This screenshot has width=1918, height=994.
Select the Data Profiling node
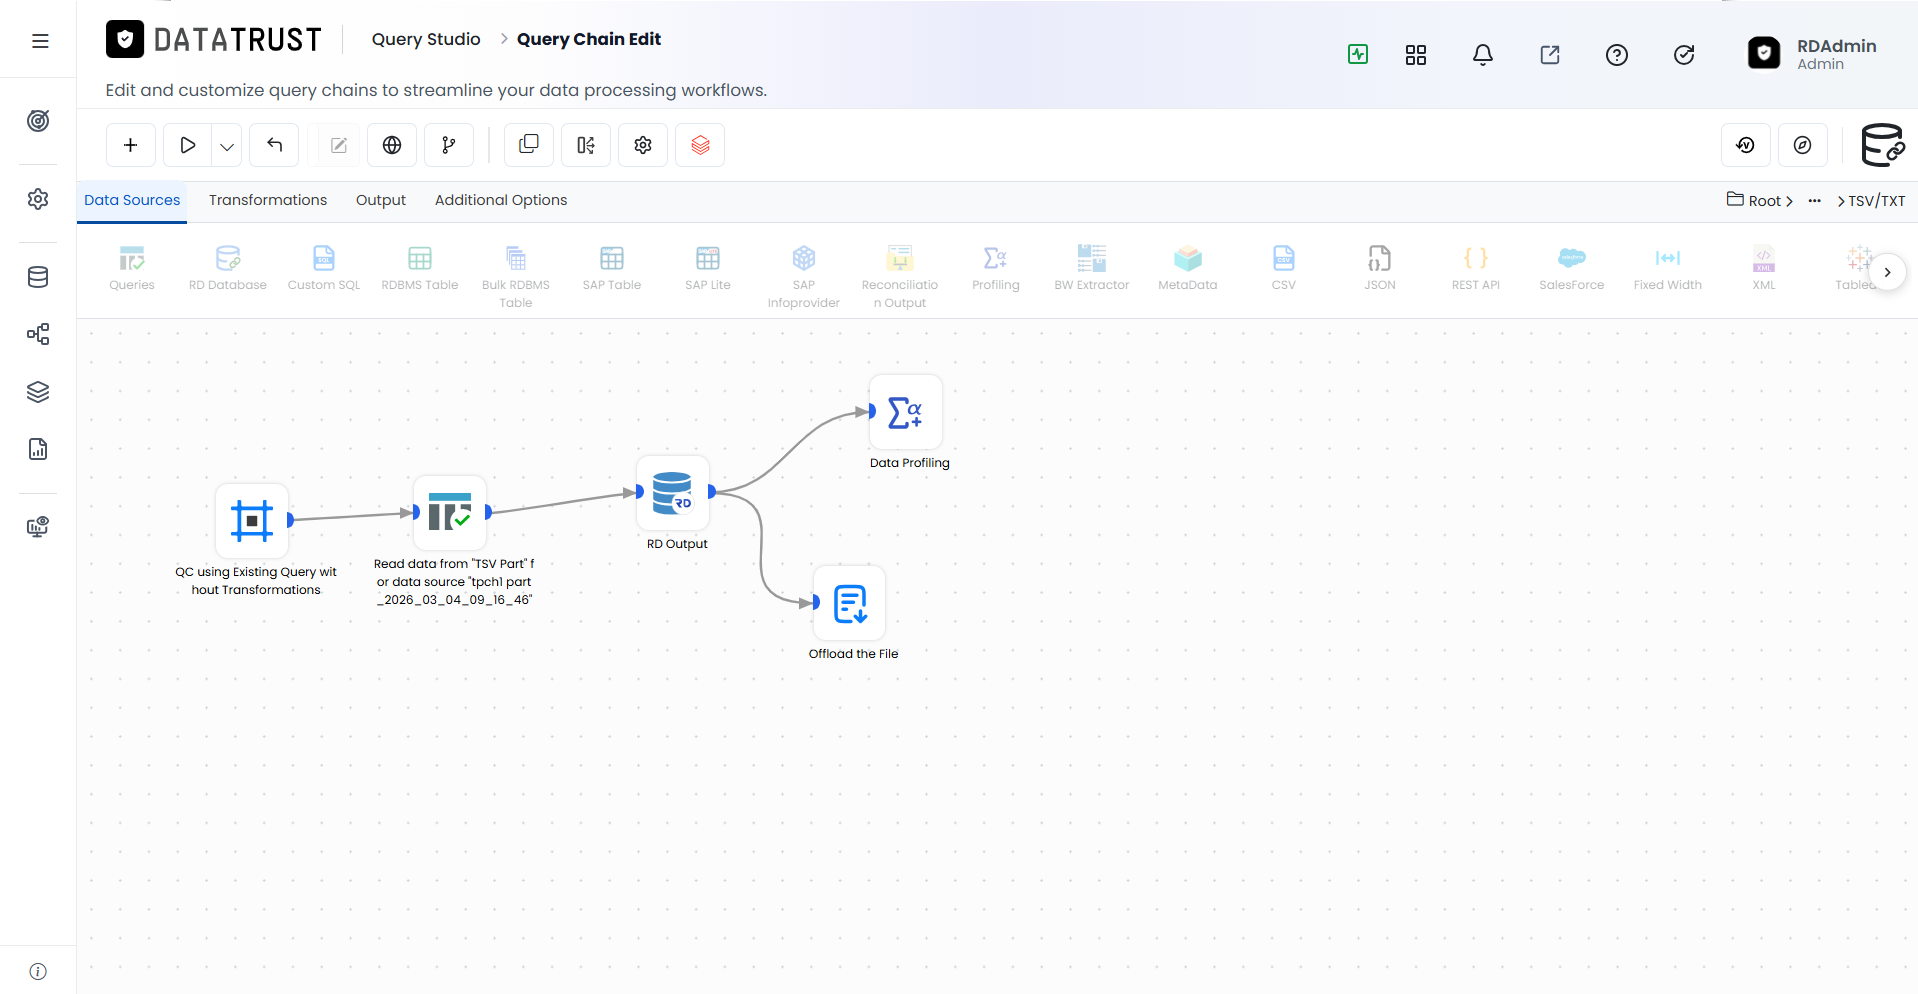point(906,412)
